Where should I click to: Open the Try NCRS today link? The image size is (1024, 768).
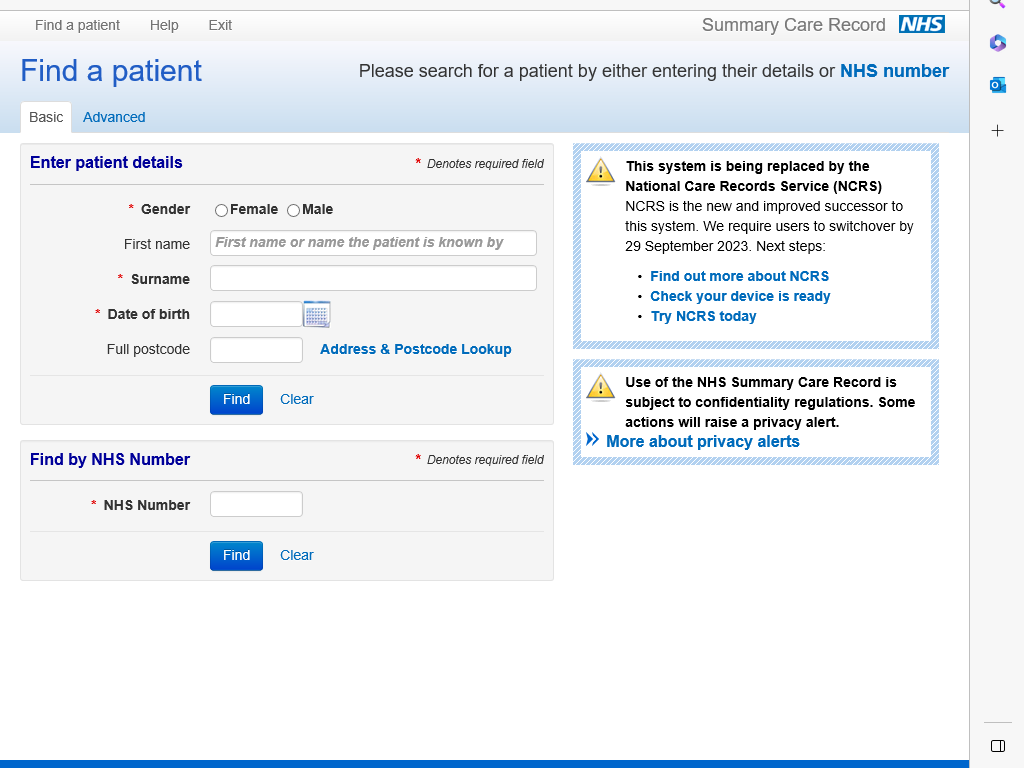tap(703, 317)
